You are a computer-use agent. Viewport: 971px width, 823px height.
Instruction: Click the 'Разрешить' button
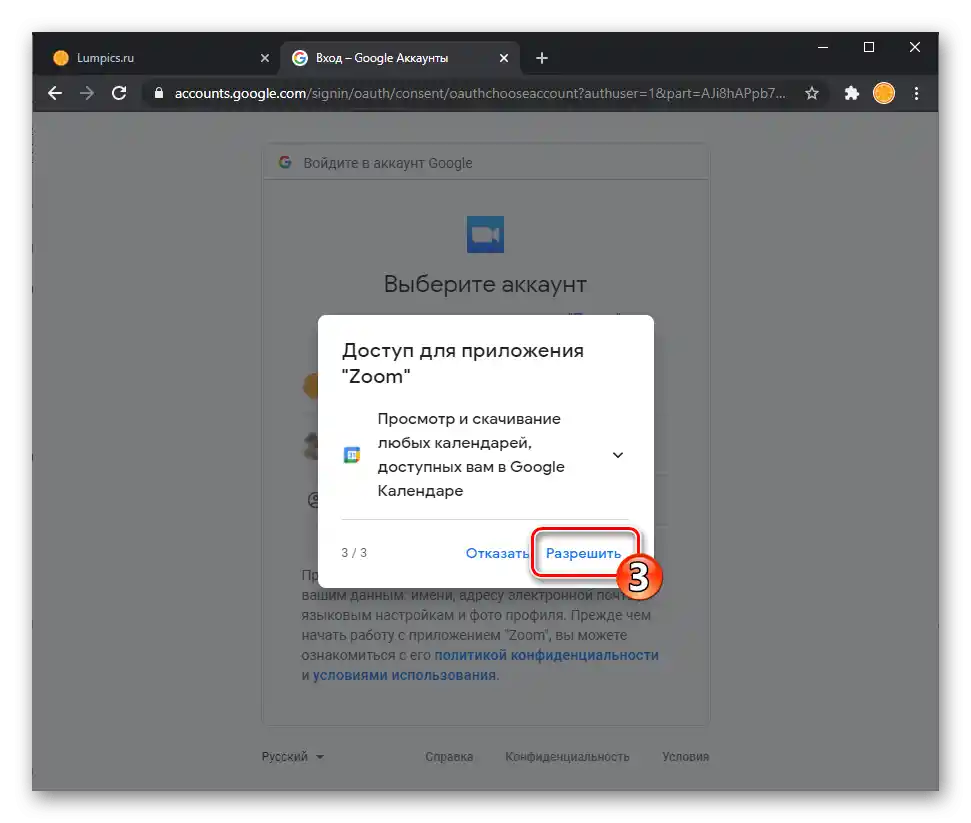tap(583, 554)
